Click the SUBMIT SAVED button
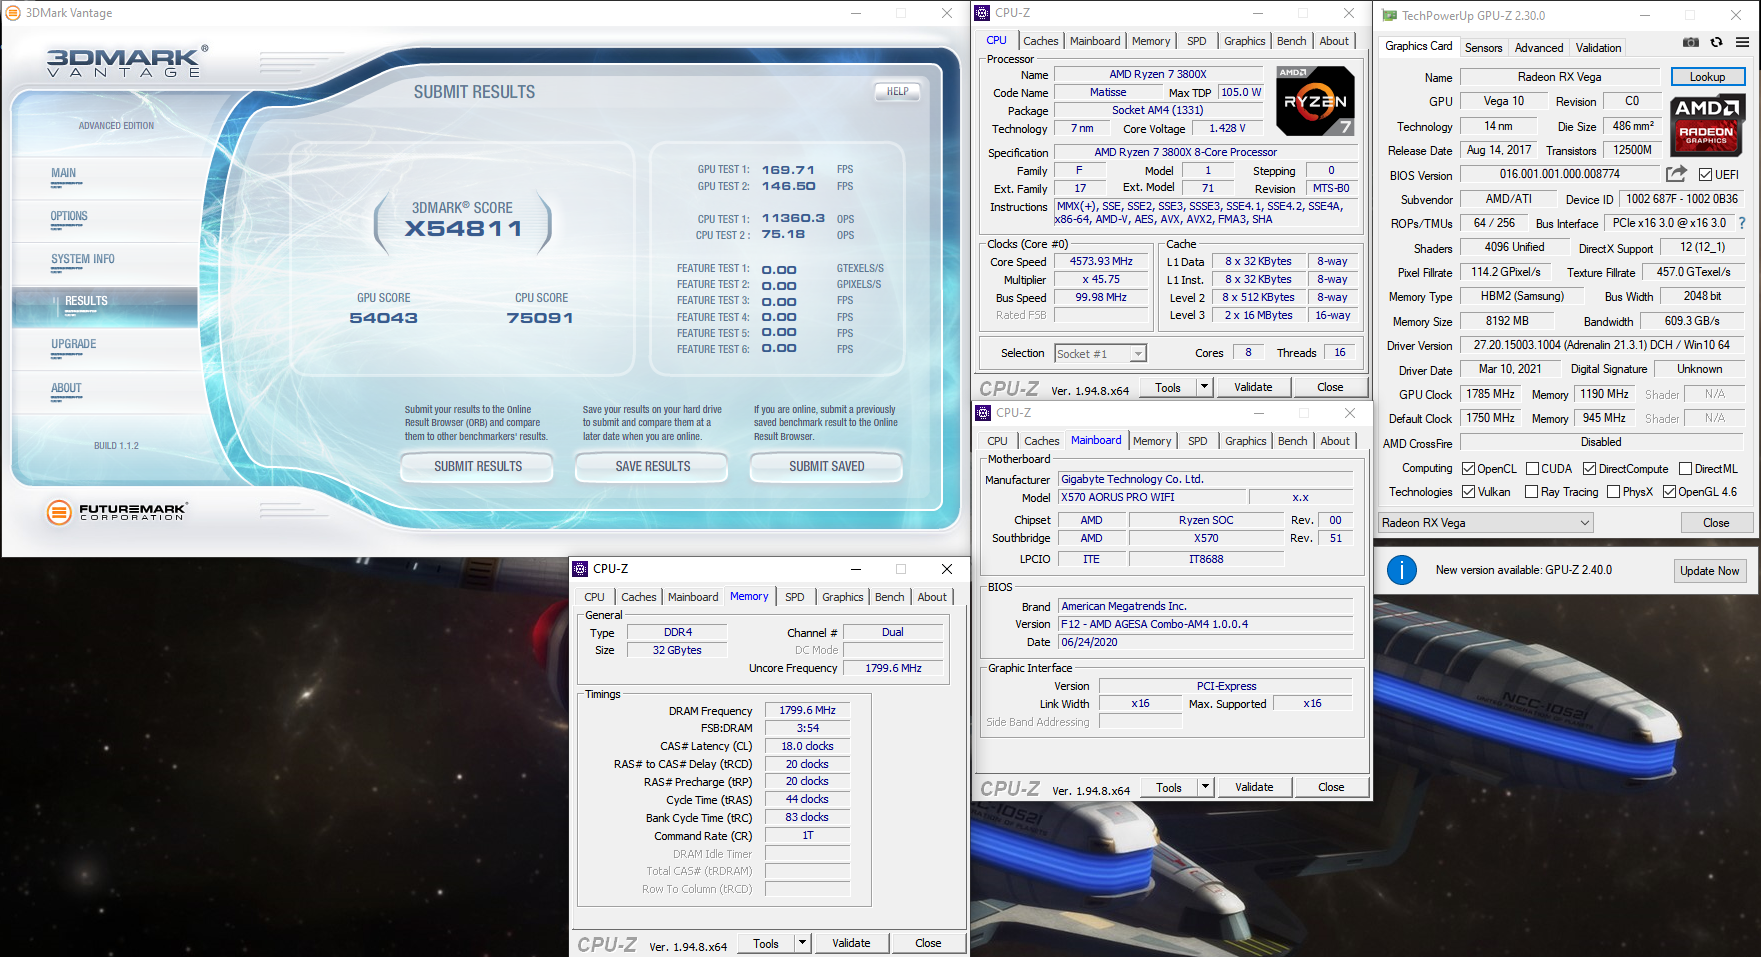The height and width of the screenshot is (957, 1761). click(x=826, y=467)
